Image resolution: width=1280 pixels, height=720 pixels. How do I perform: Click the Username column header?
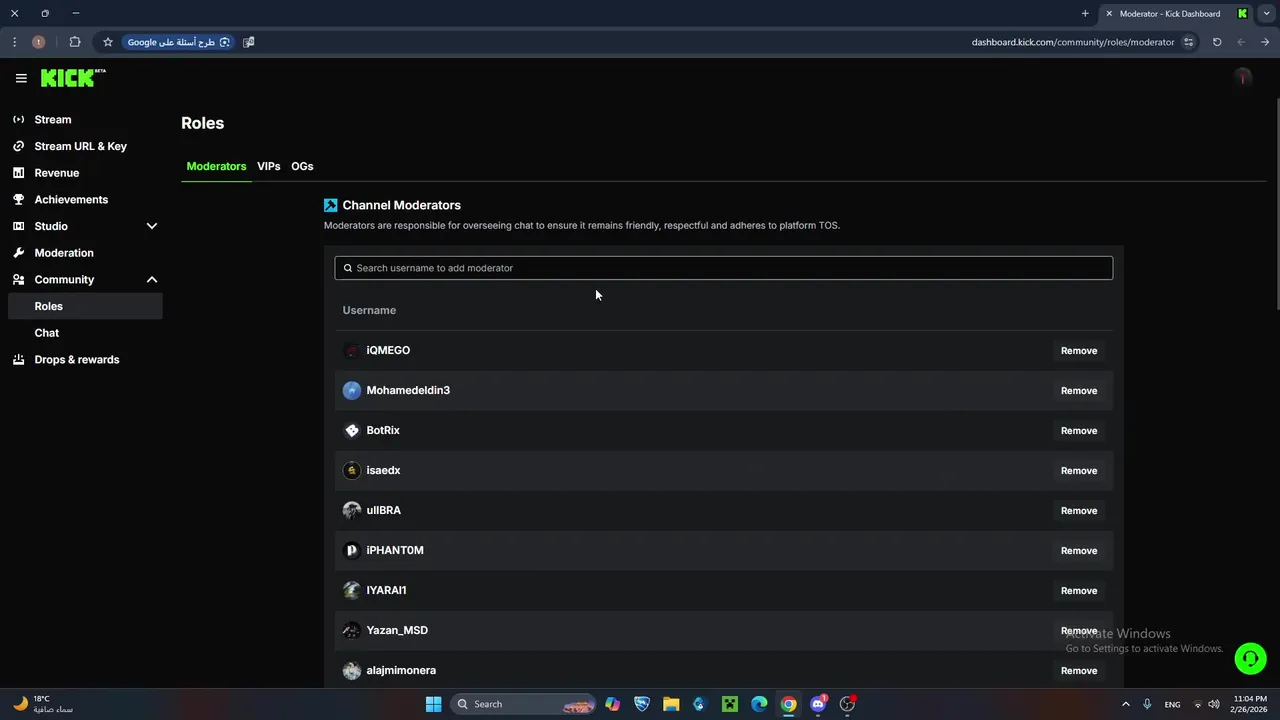click(x=369, y=310)
